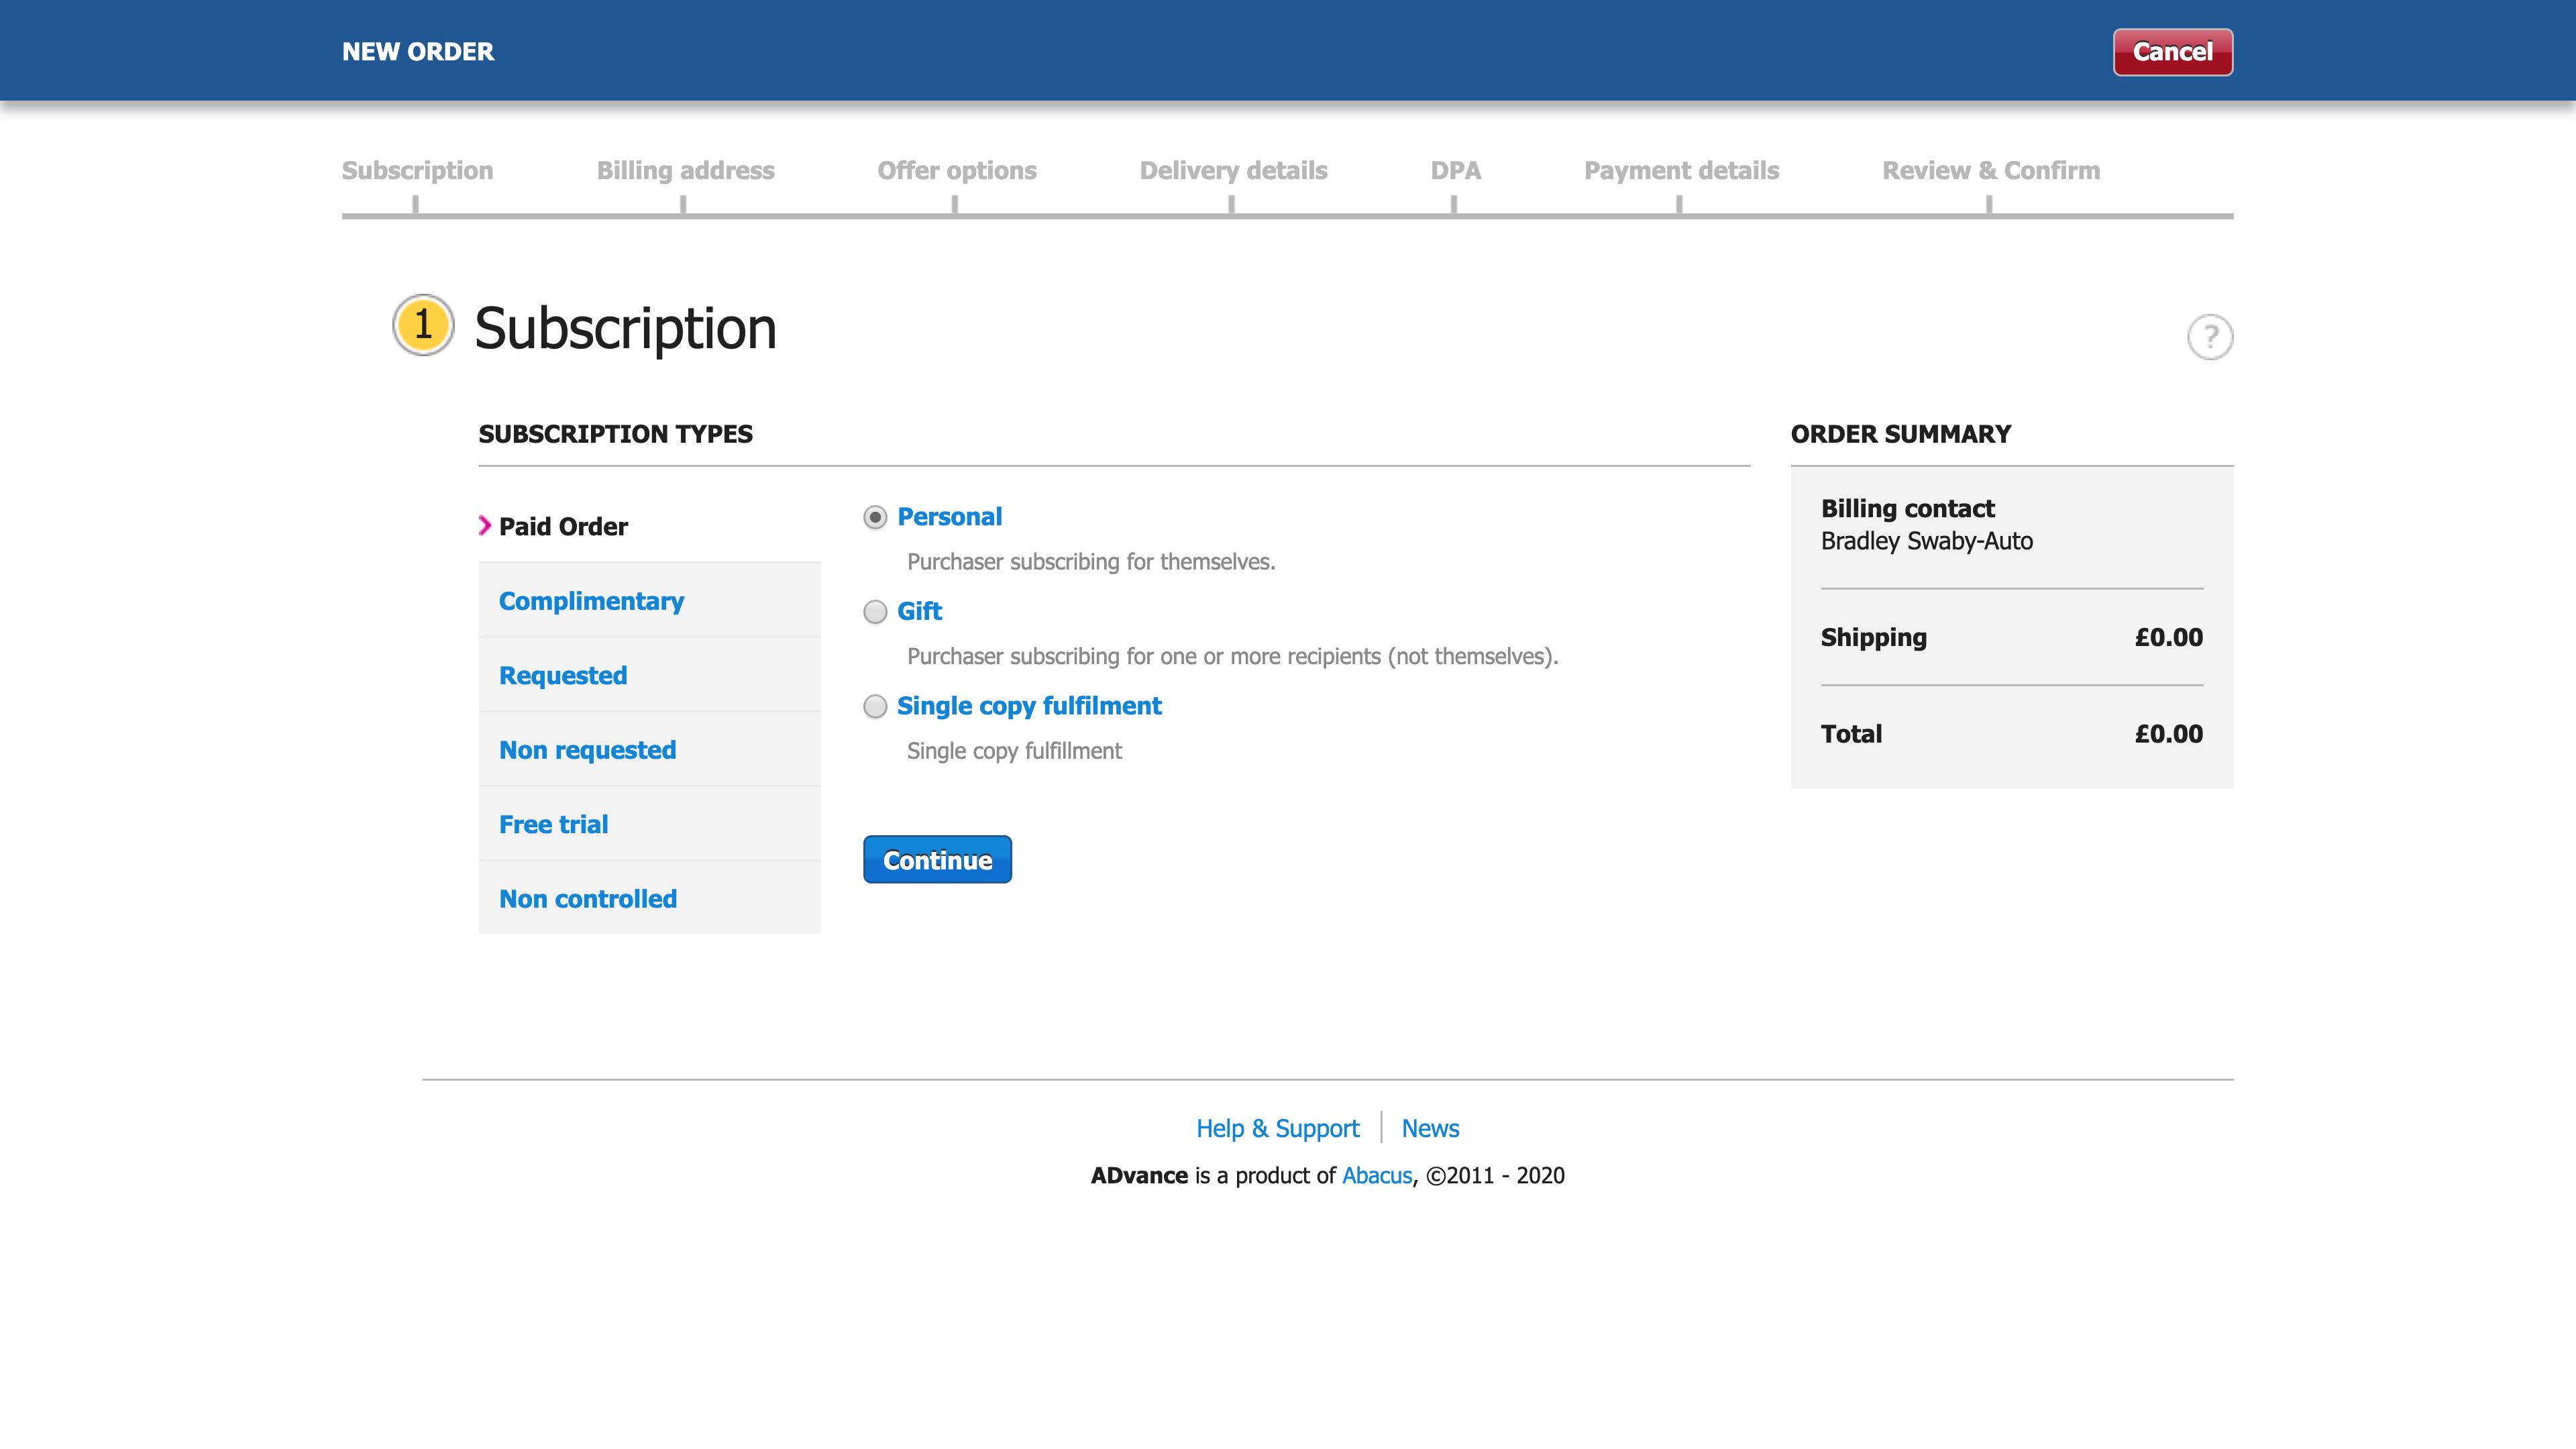Open the Complimentary subscription type

pos(591,601)
